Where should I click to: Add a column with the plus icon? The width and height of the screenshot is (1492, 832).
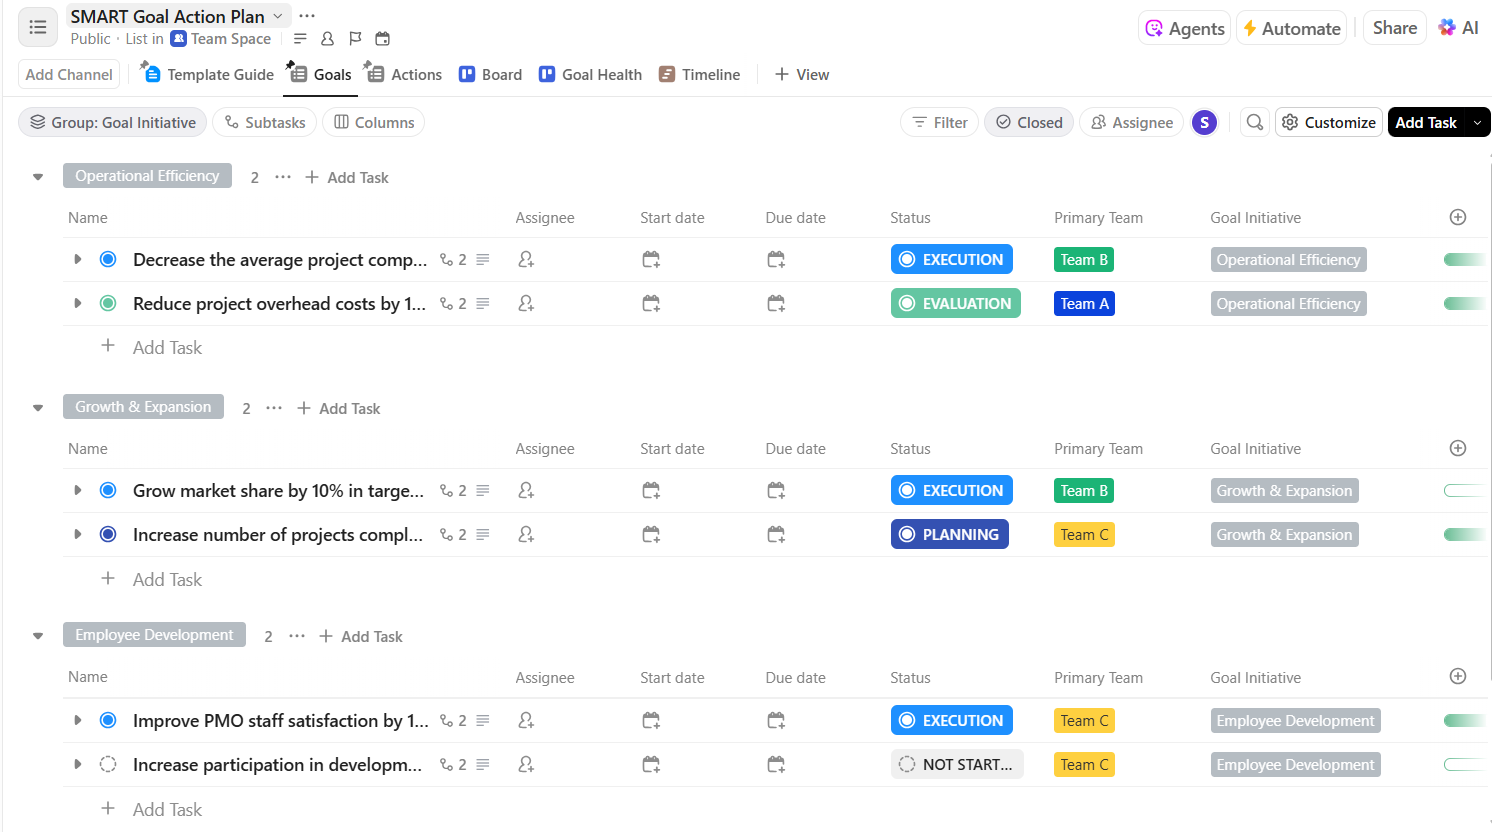tap(1458, 218)
